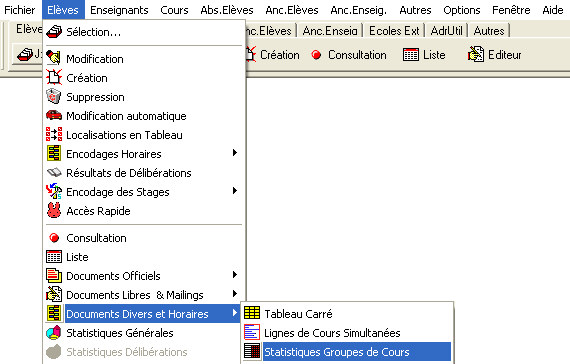
Task: Open the Fenêtre menu
Action: [x=511, y=10]
